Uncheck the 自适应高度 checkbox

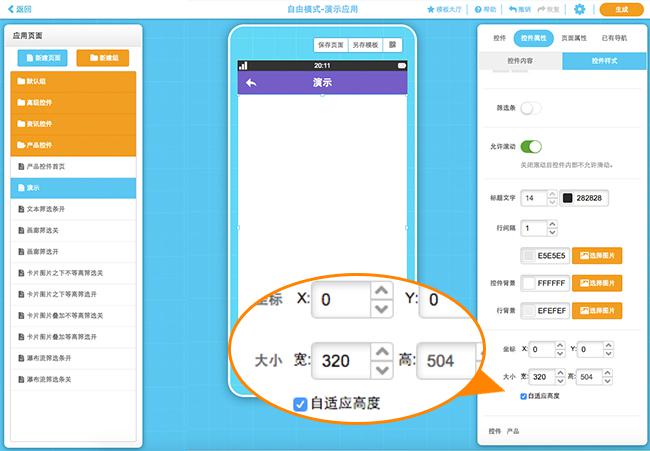point(524,397)
